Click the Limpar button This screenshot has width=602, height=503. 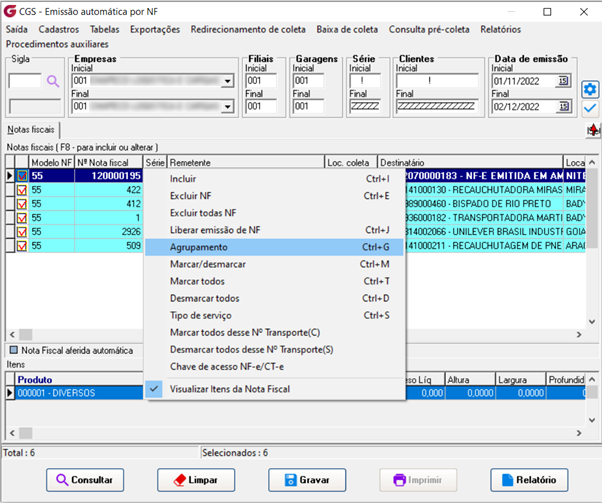point(196,480)
